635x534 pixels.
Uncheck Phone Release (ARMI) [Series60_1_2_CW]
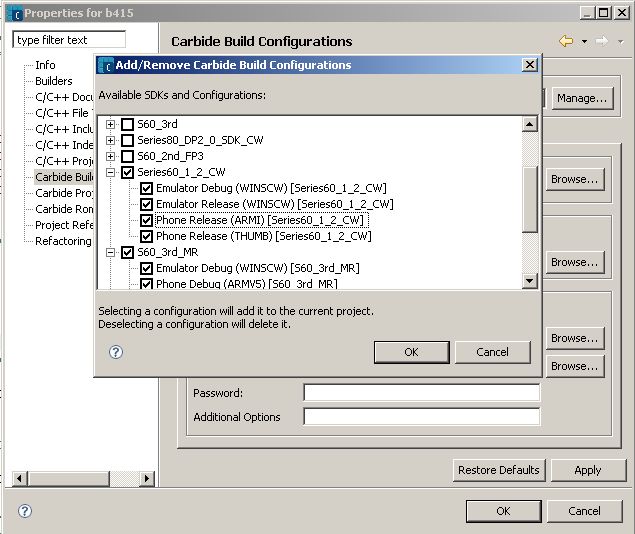tap(146, 220)
